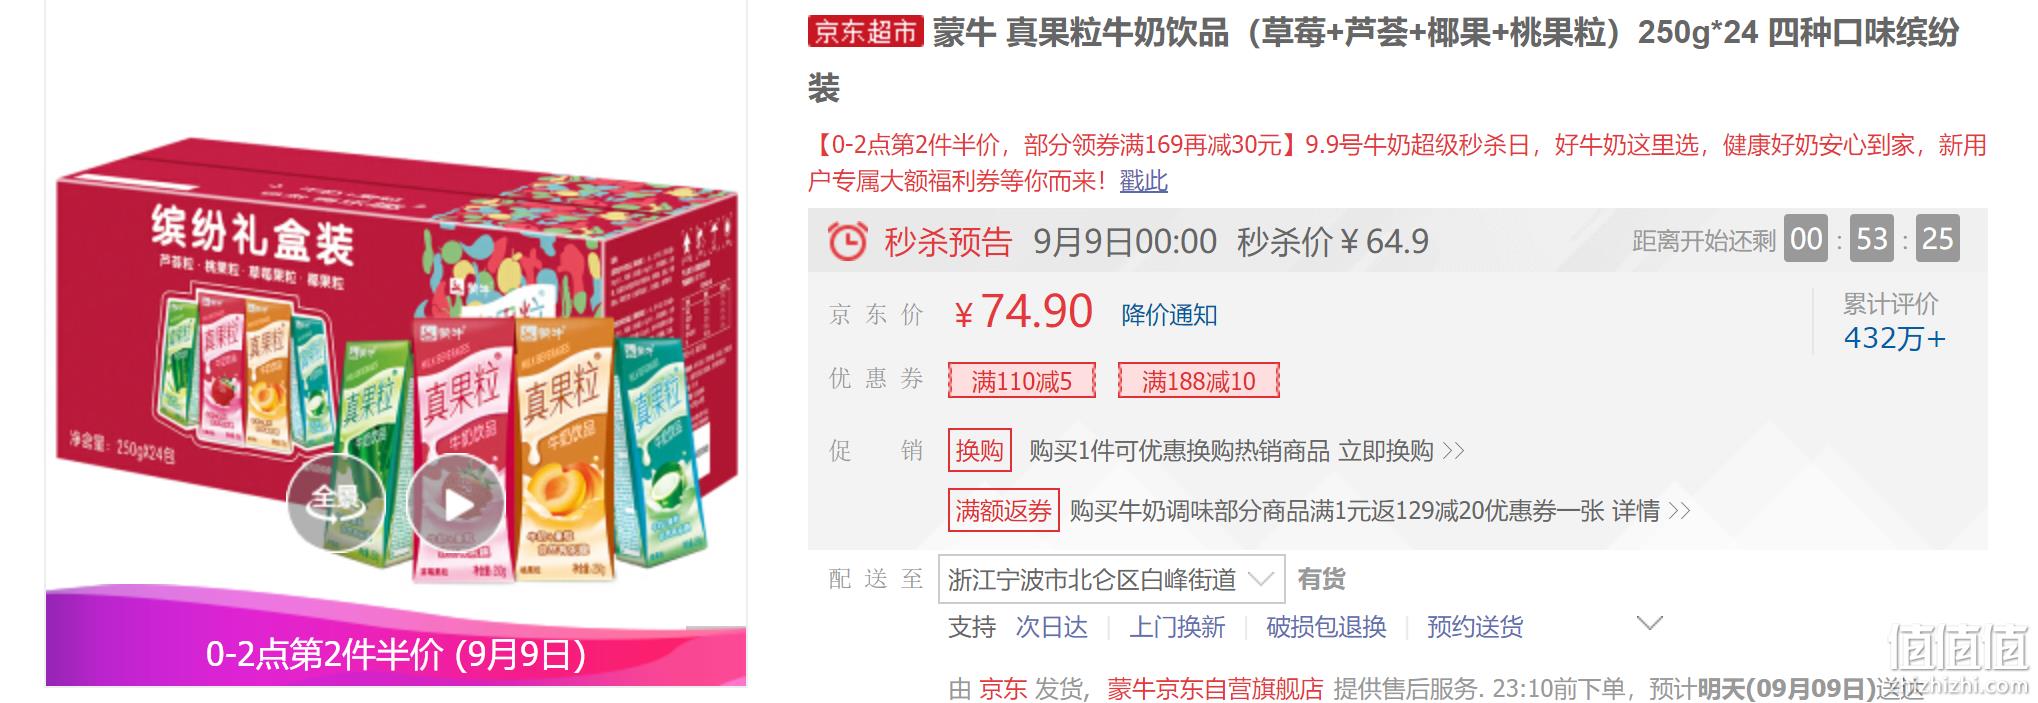This screenshot has width=2038, height=703.
Task: Open the 全景 panorama view button
Action: tap(336, 503)
